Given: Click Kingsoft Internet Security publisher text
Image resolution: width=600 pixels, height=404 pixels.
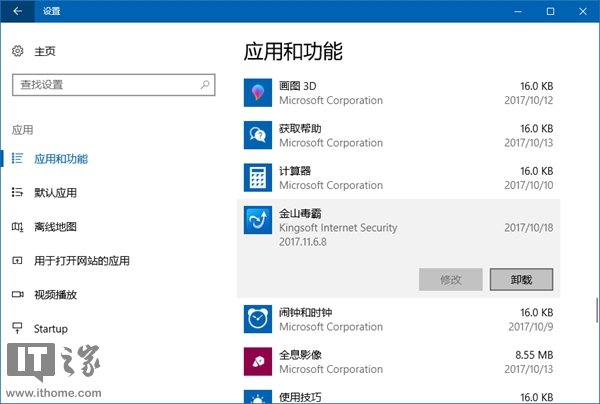Looking at the screenshot, I should [x=338, y=228].
